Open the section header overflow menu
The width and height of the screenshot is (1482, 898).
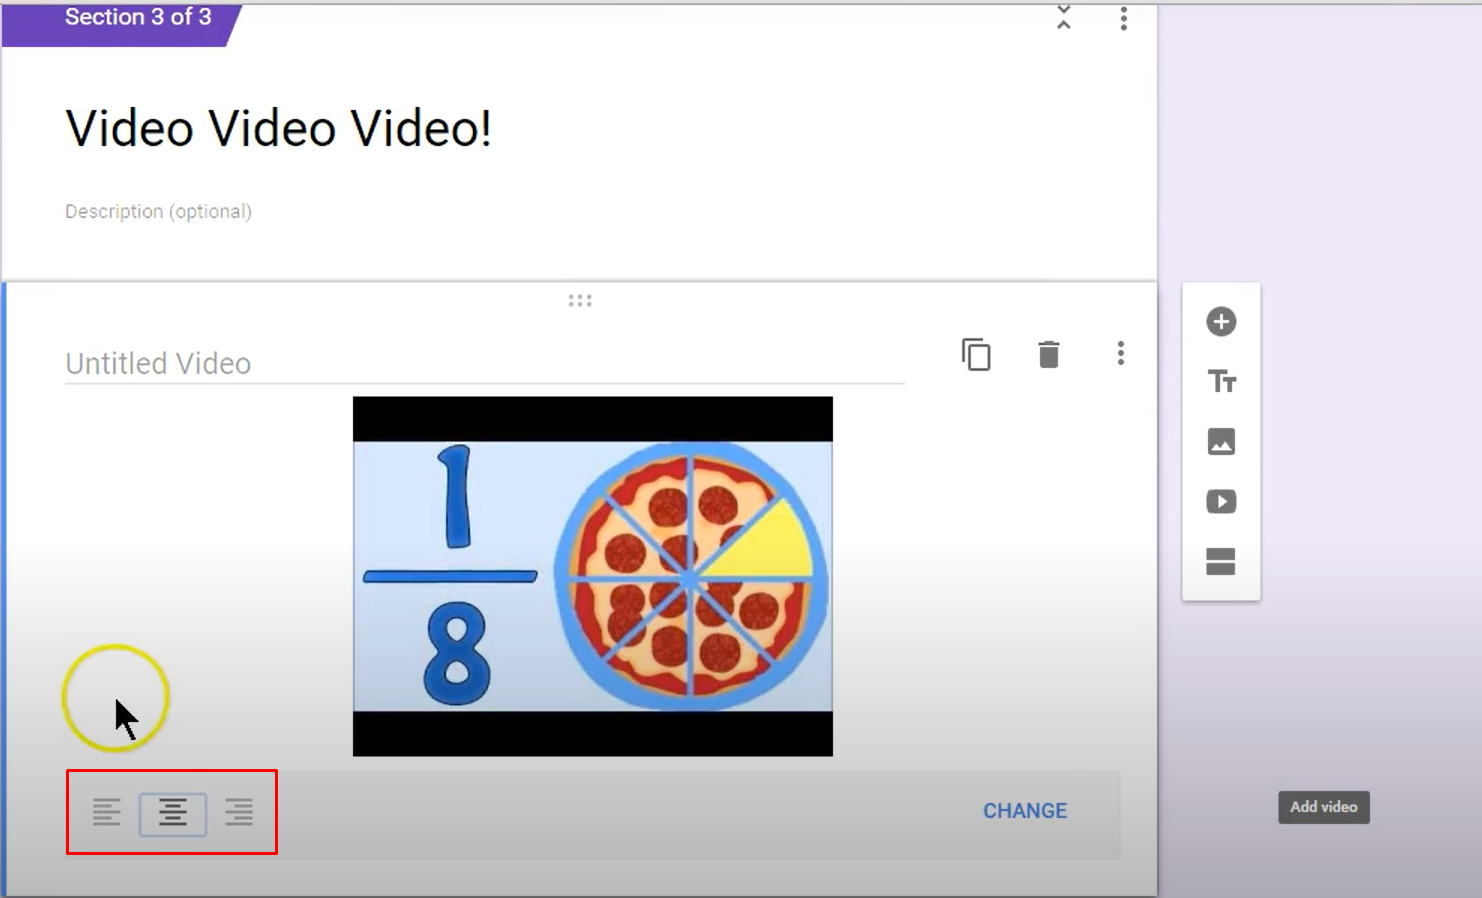(x=1123, y=20)
